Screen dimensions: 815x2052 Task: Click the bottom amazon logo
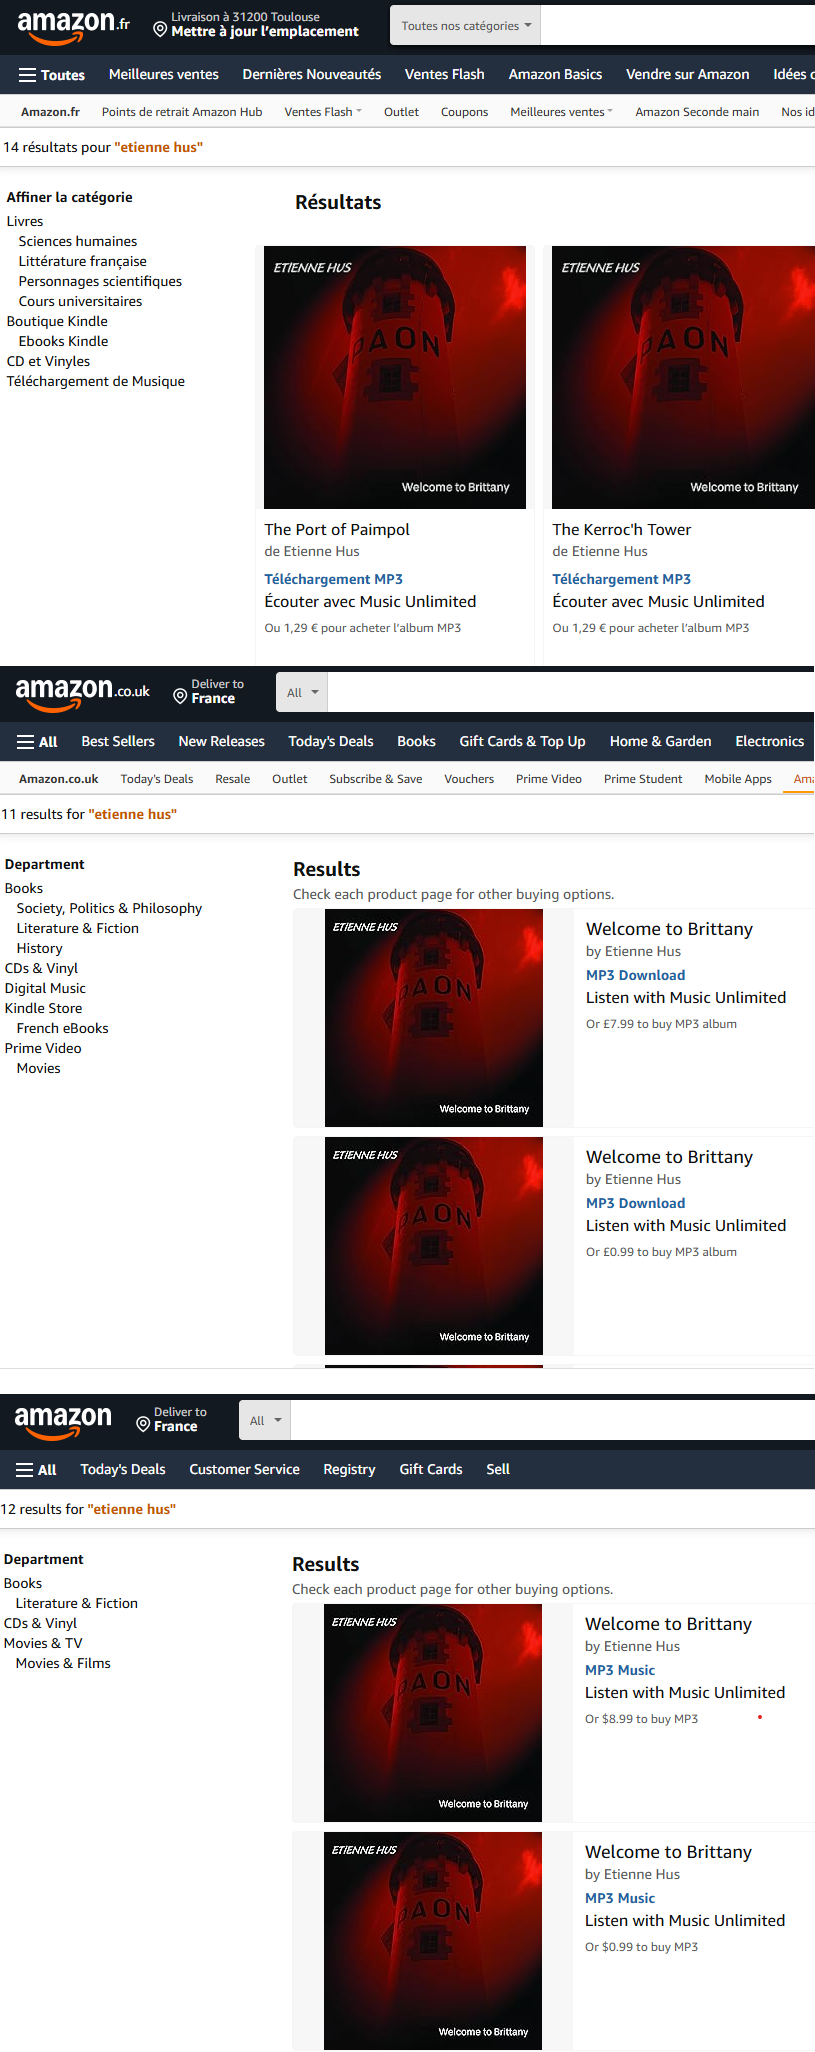[63, 1421]
